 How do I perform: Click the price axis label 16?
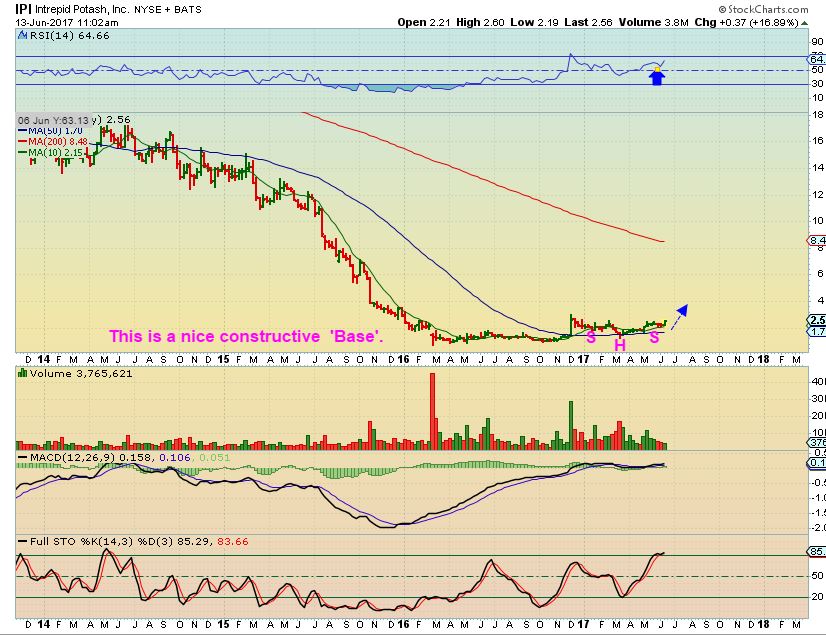818,140
